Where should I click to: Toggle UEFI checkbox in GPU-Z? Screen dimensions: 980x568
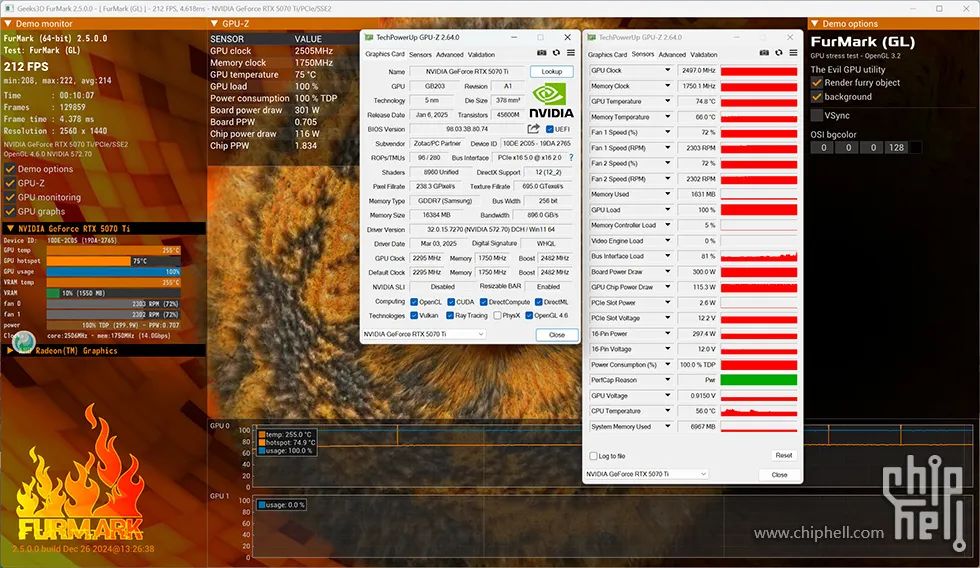click(549, 129)
